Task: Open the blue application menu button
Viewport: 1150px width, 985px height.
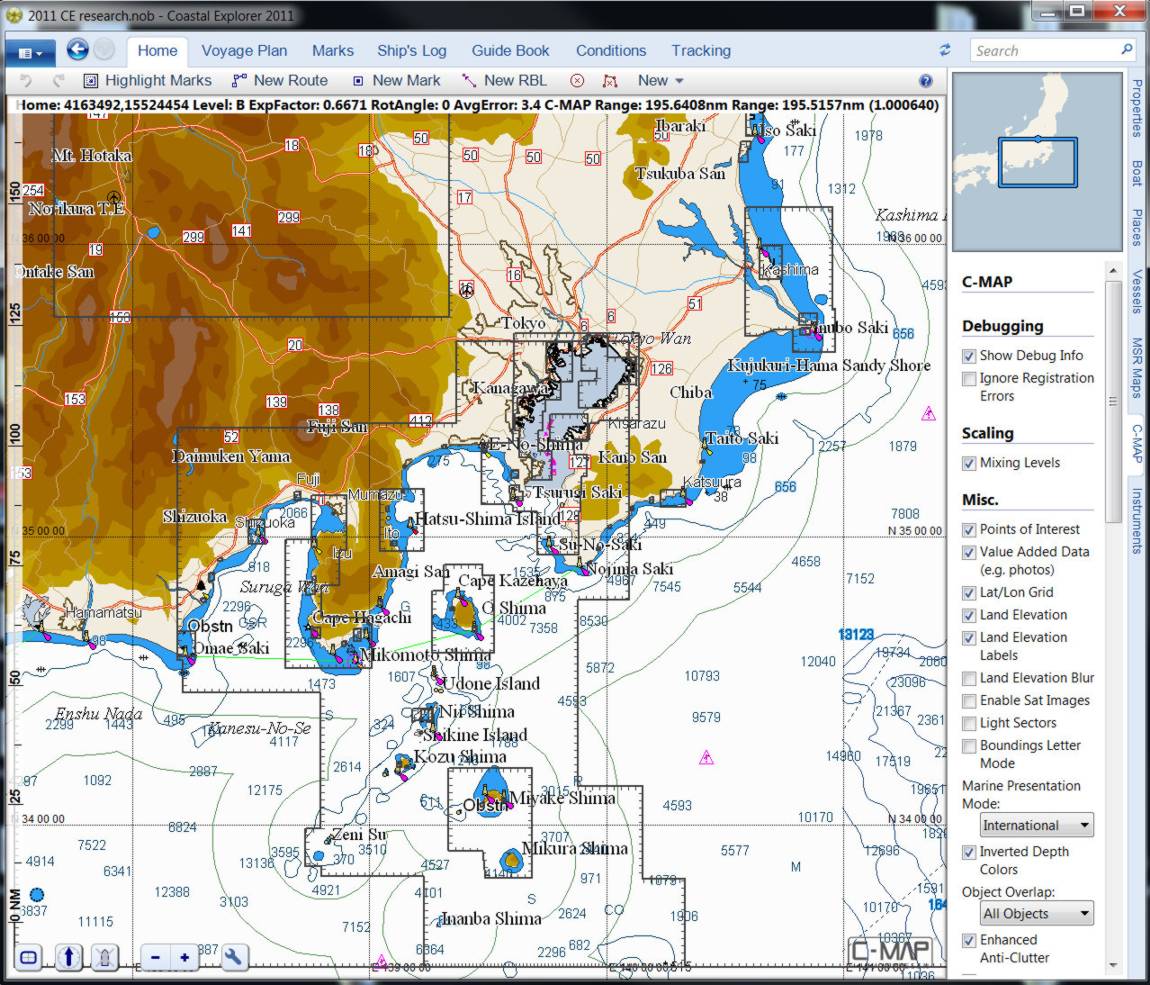Action: (x=30, y=53)
